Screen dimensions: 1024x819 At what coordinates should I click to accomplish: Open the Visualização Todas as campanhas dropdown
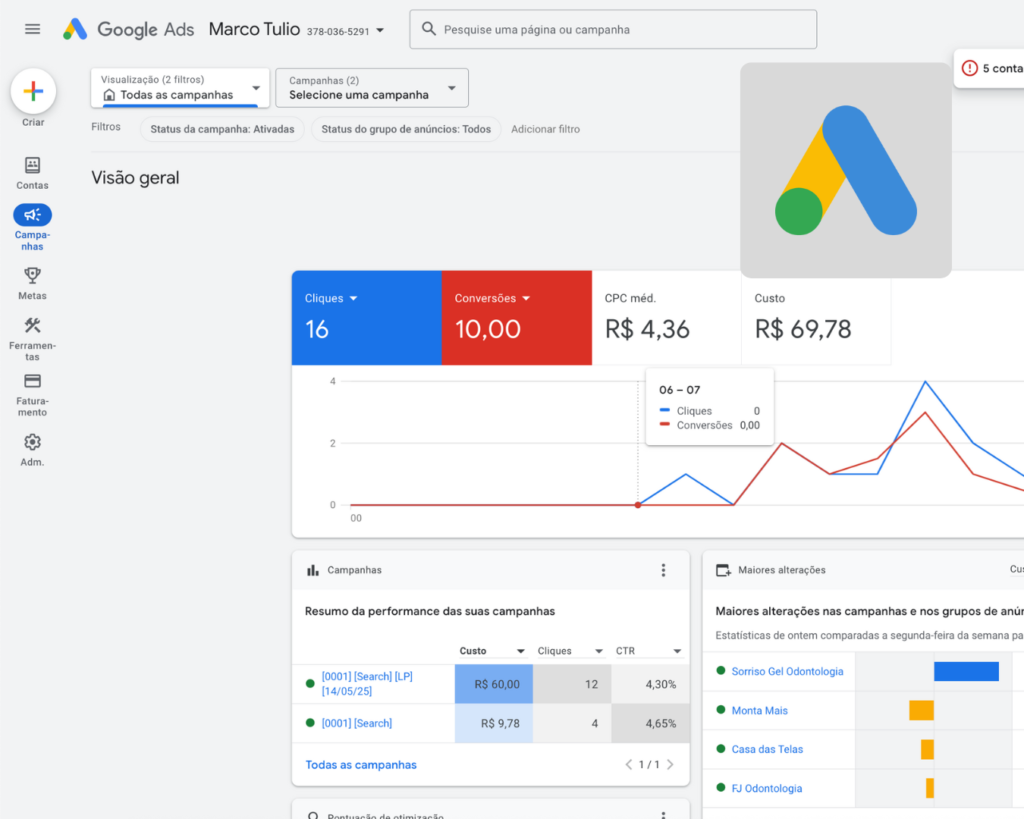click(180, 88)
